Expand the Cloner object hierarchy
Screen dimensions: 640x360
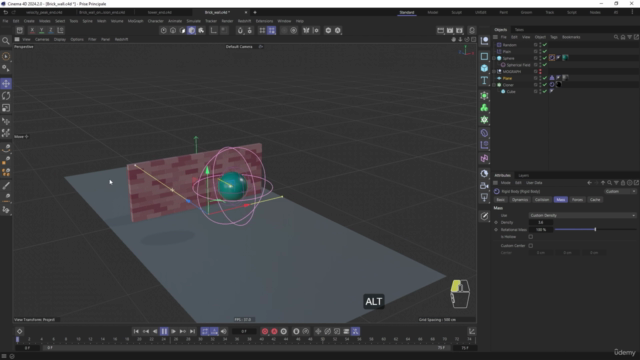click(x=494, y=84)
